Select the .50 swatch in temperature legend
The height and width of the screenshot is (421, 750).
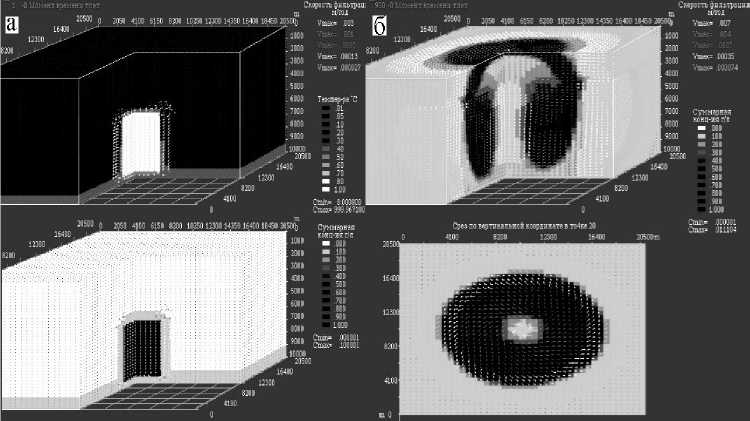(x=326, y=157)
